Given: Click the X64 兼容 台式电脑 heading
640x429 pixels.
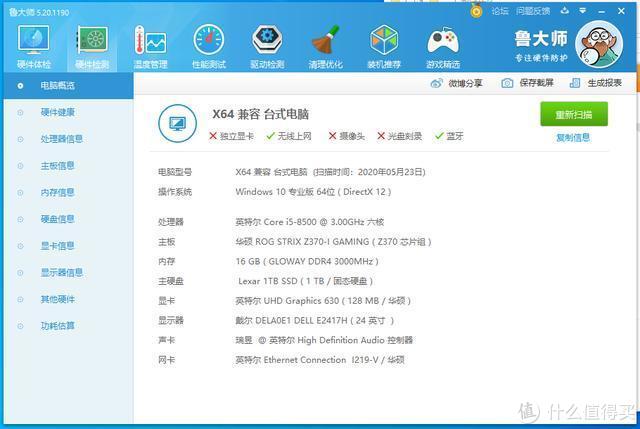Looking at the screenshot, I should click(260, 114).
